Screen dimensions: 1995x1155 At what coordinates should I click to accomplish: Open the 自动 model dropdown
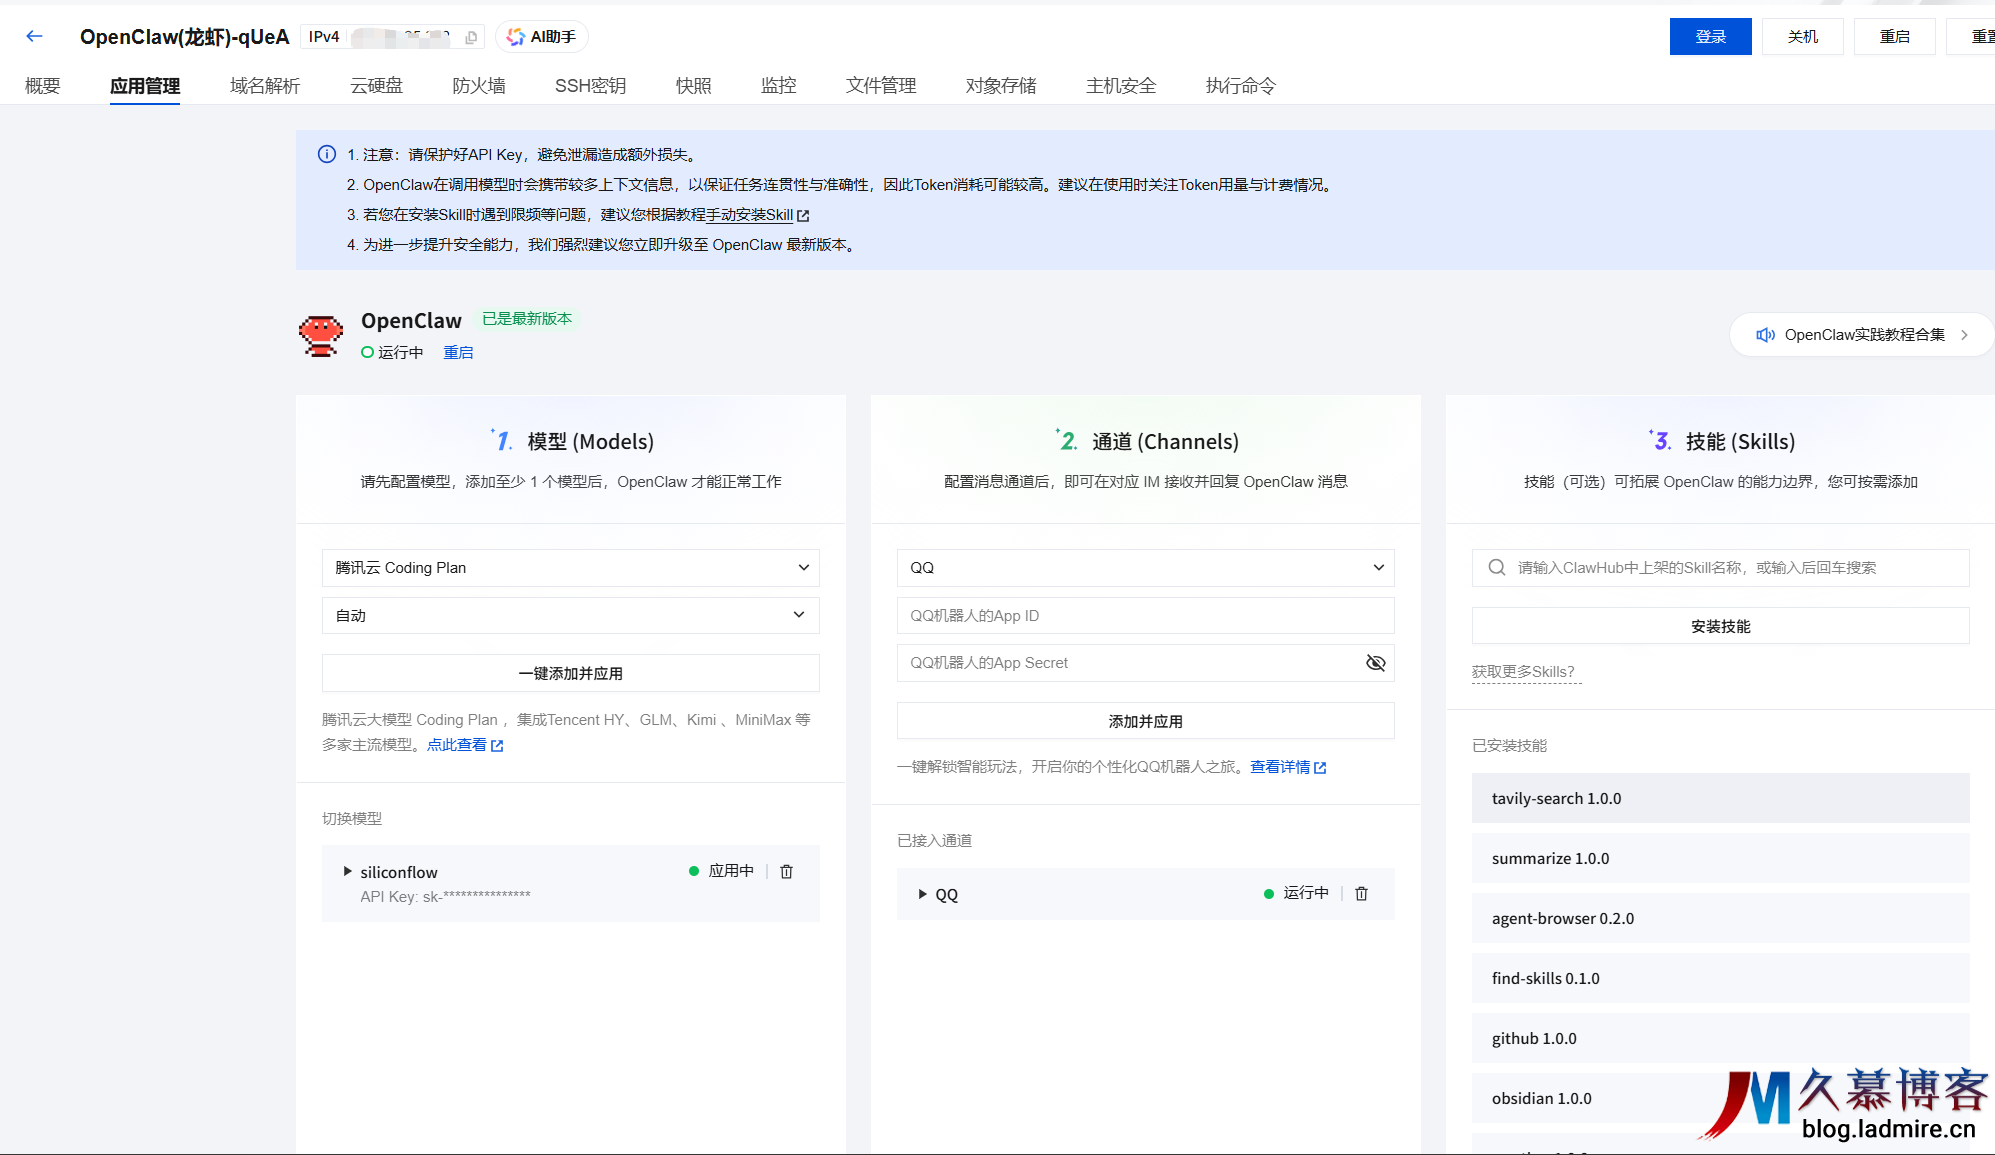[570, 616]
